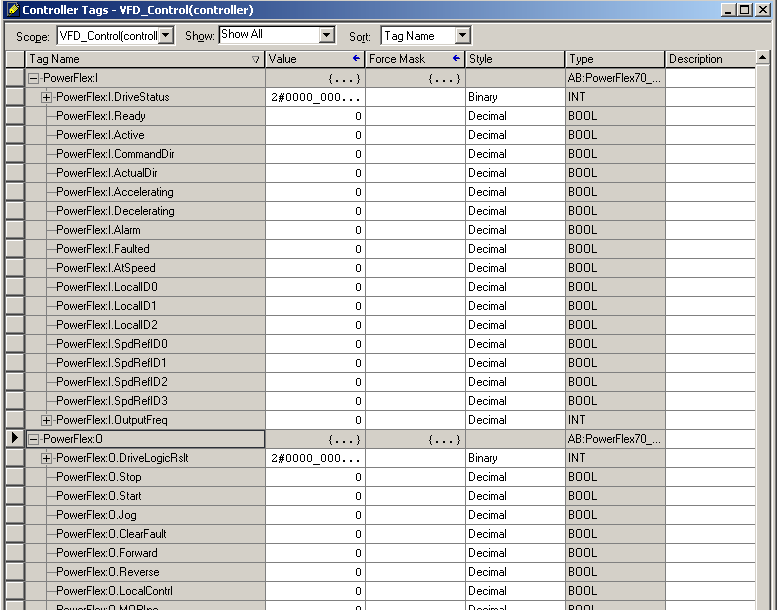
Task: Open the Sort dropdown
Action: tap(461, 35)
